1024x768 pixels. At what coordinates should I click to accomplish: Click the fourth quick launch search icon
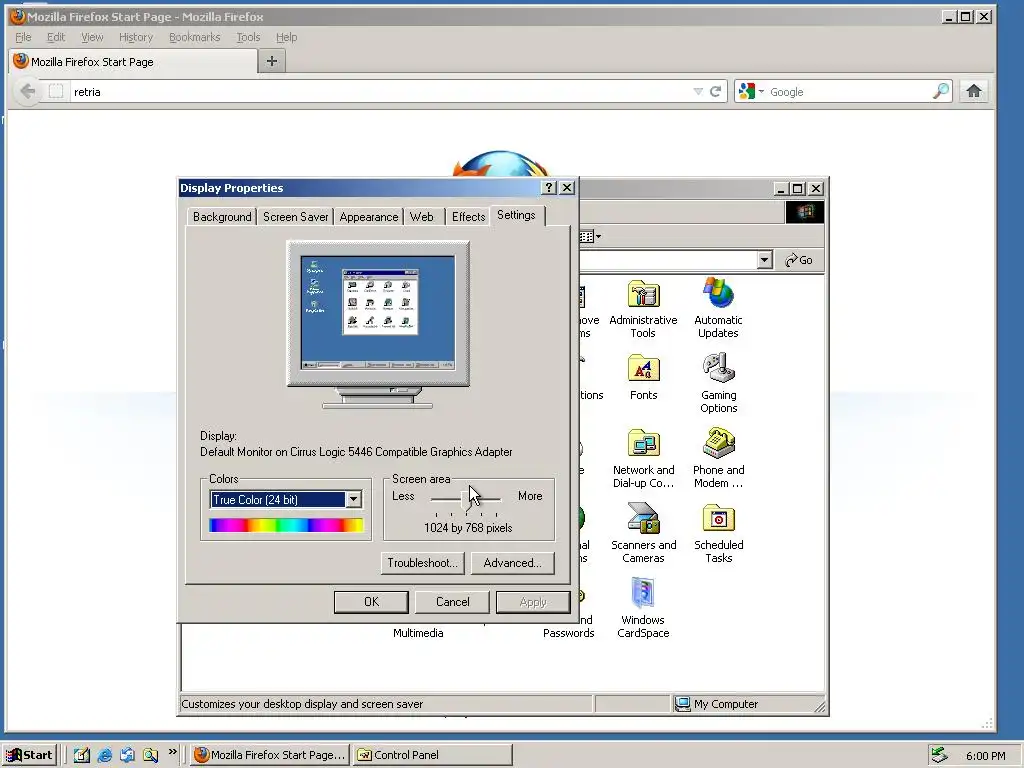(x=150, y=755)
